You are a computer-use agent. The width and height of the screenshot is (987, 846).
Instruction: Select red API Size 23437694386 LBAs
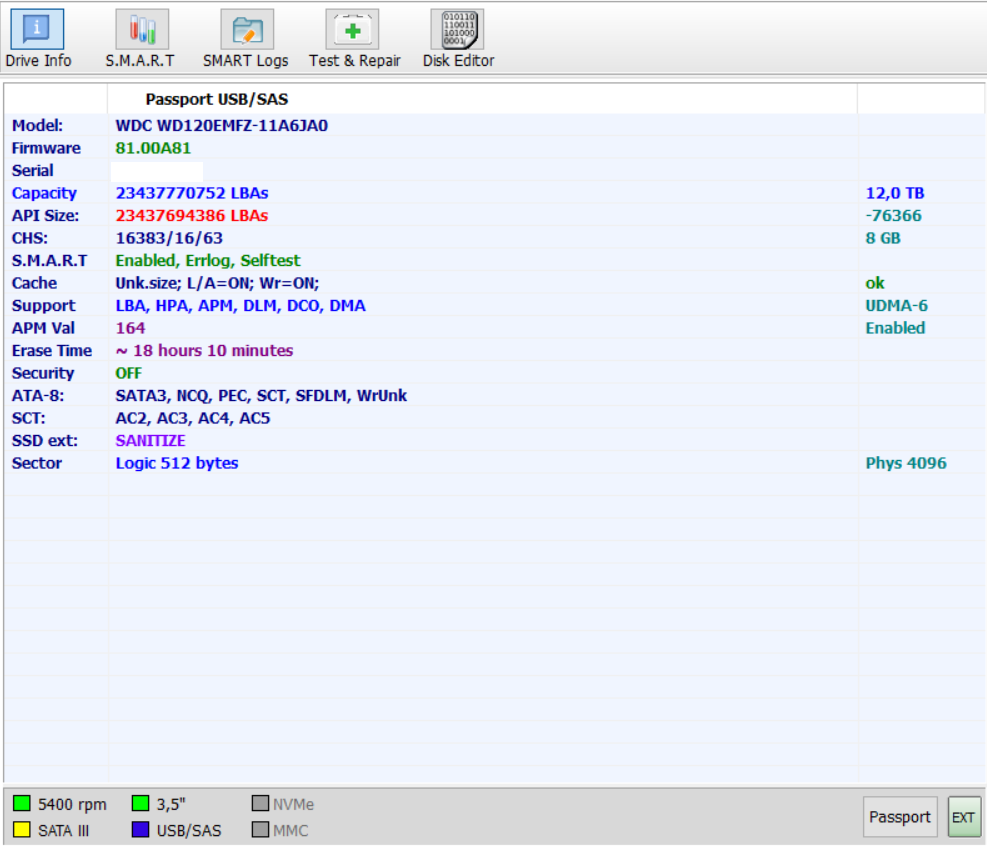click(192, 216)
